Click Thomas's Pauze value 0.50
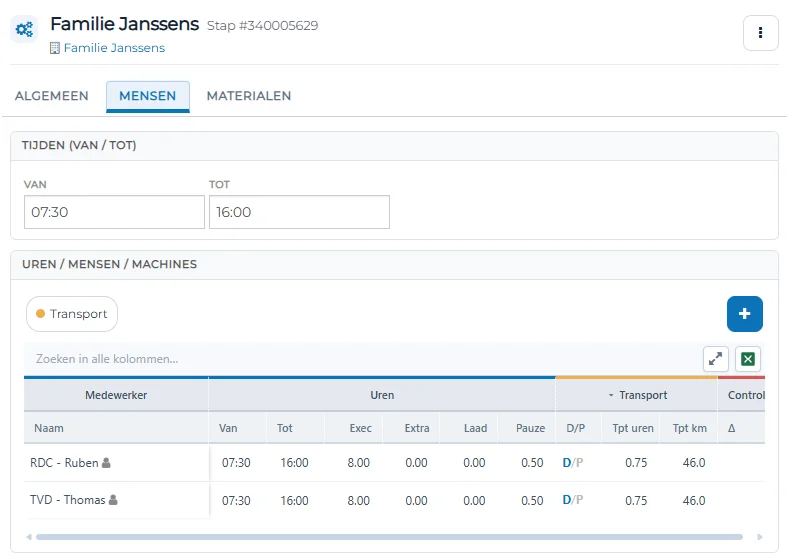This screenshot has height=560, width=790. point(532,501)
